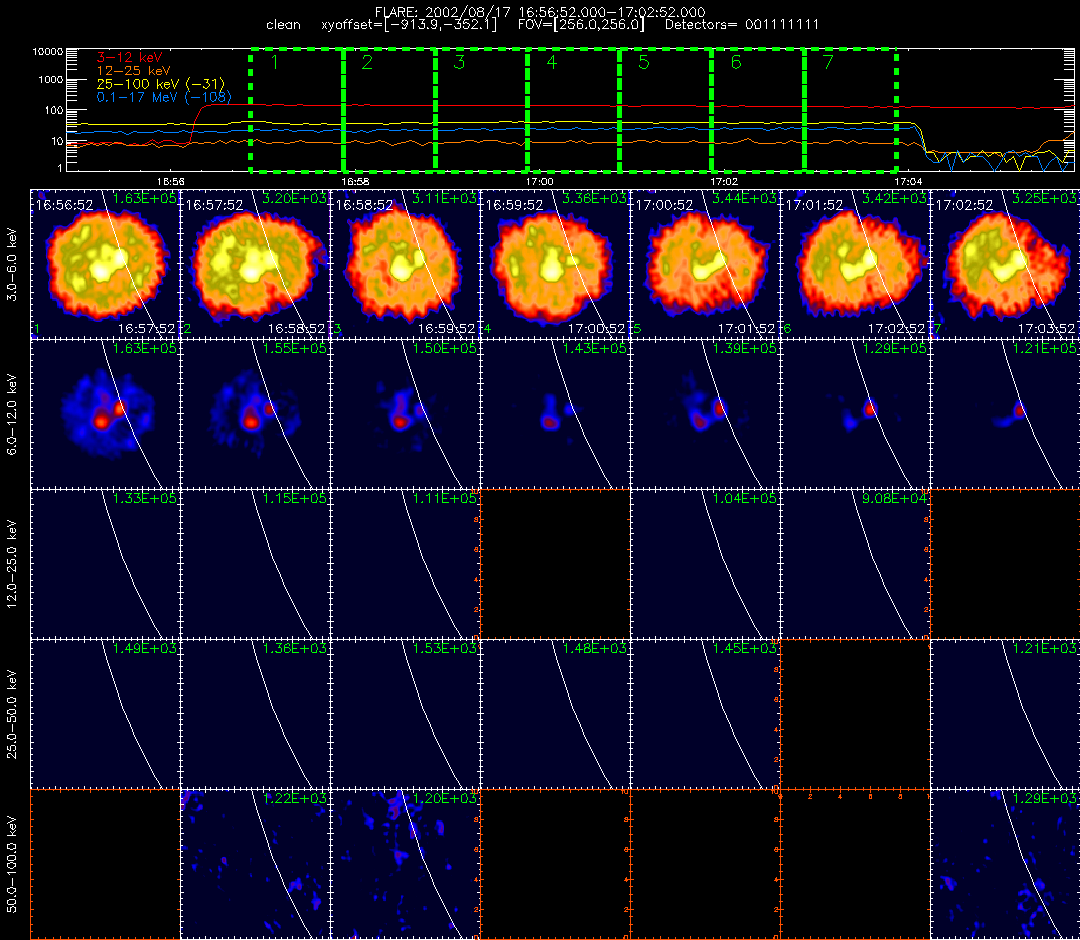Click interval marker 2 in the light curve

367,62
